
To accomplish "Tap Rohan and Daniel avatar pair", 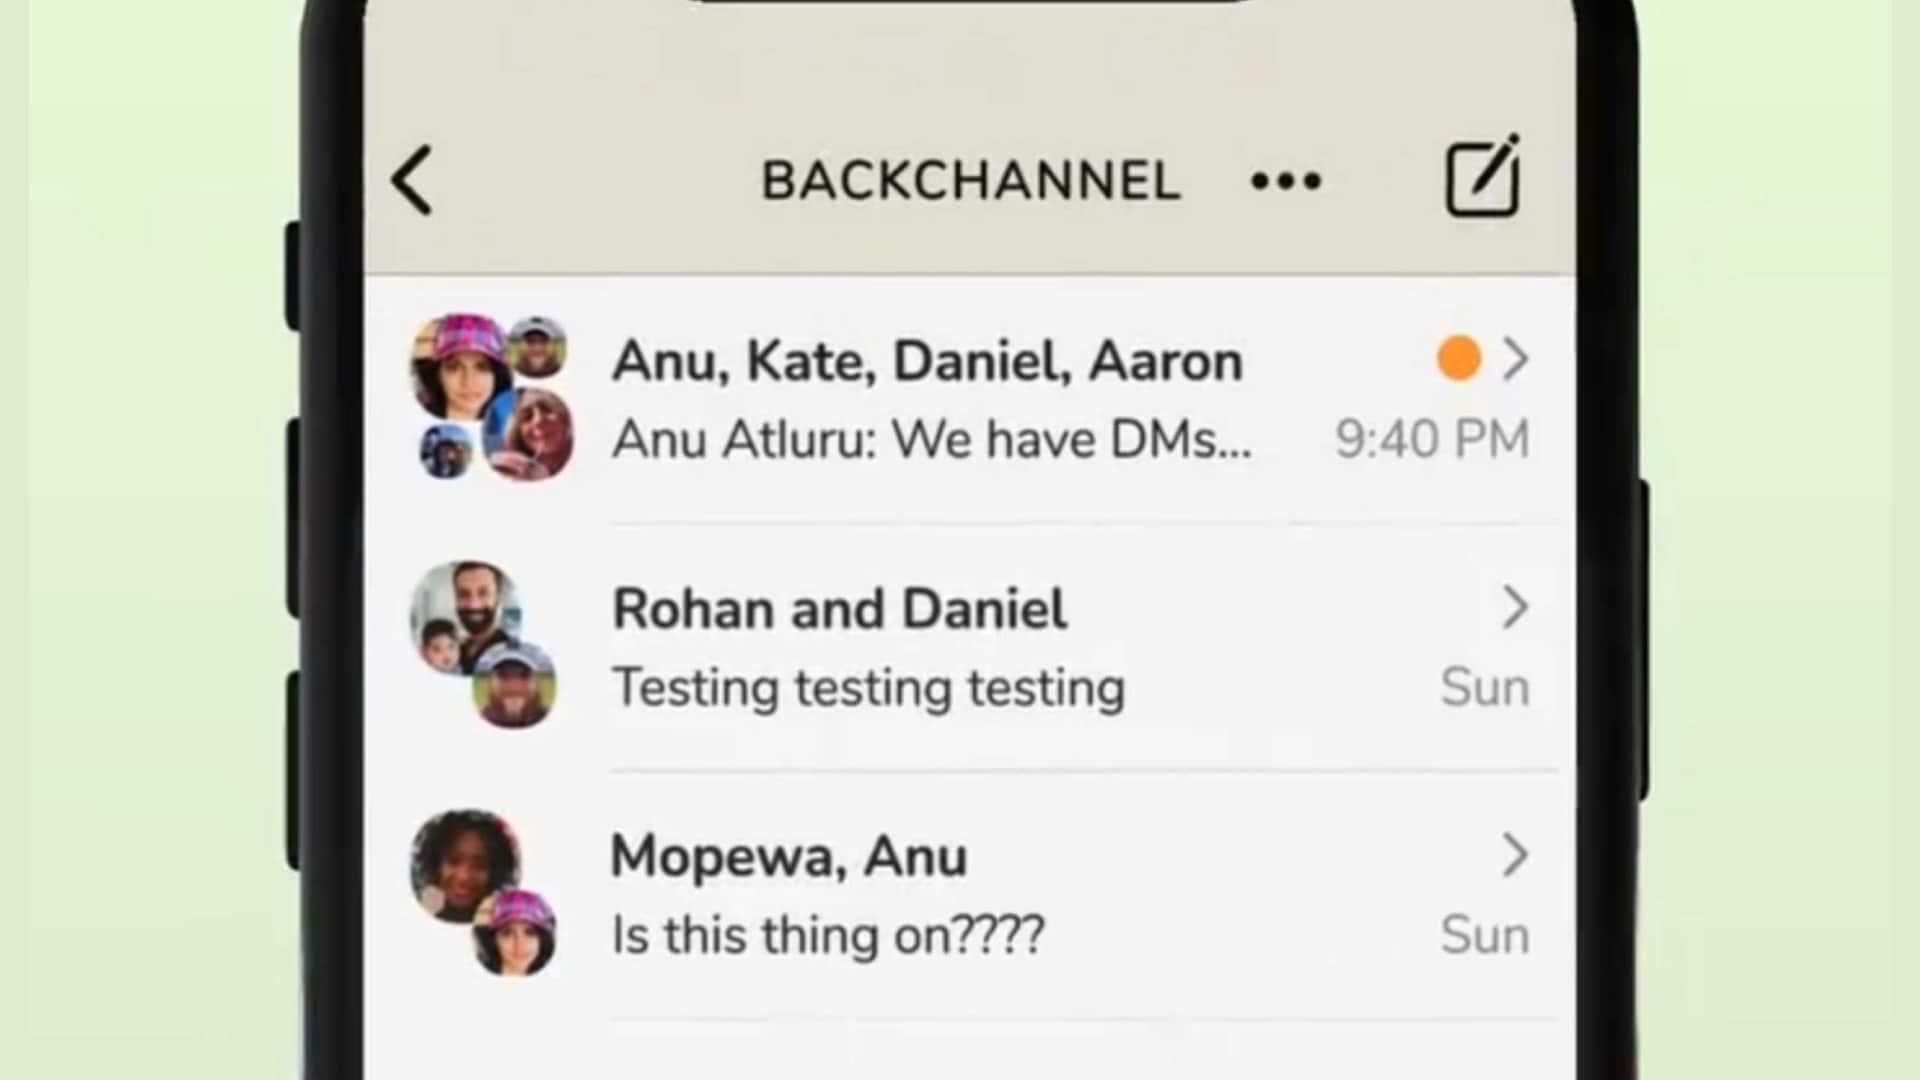I will [484, 645].
